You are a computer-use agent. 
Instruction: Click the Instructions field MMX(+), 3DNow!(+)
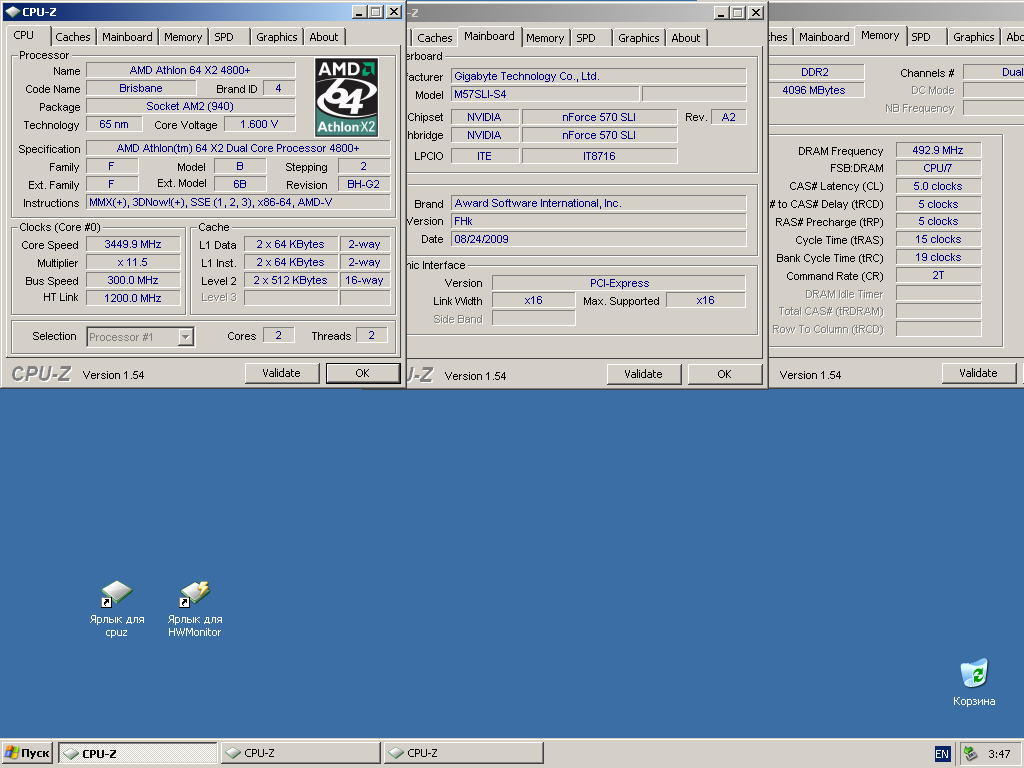[238, 202]
